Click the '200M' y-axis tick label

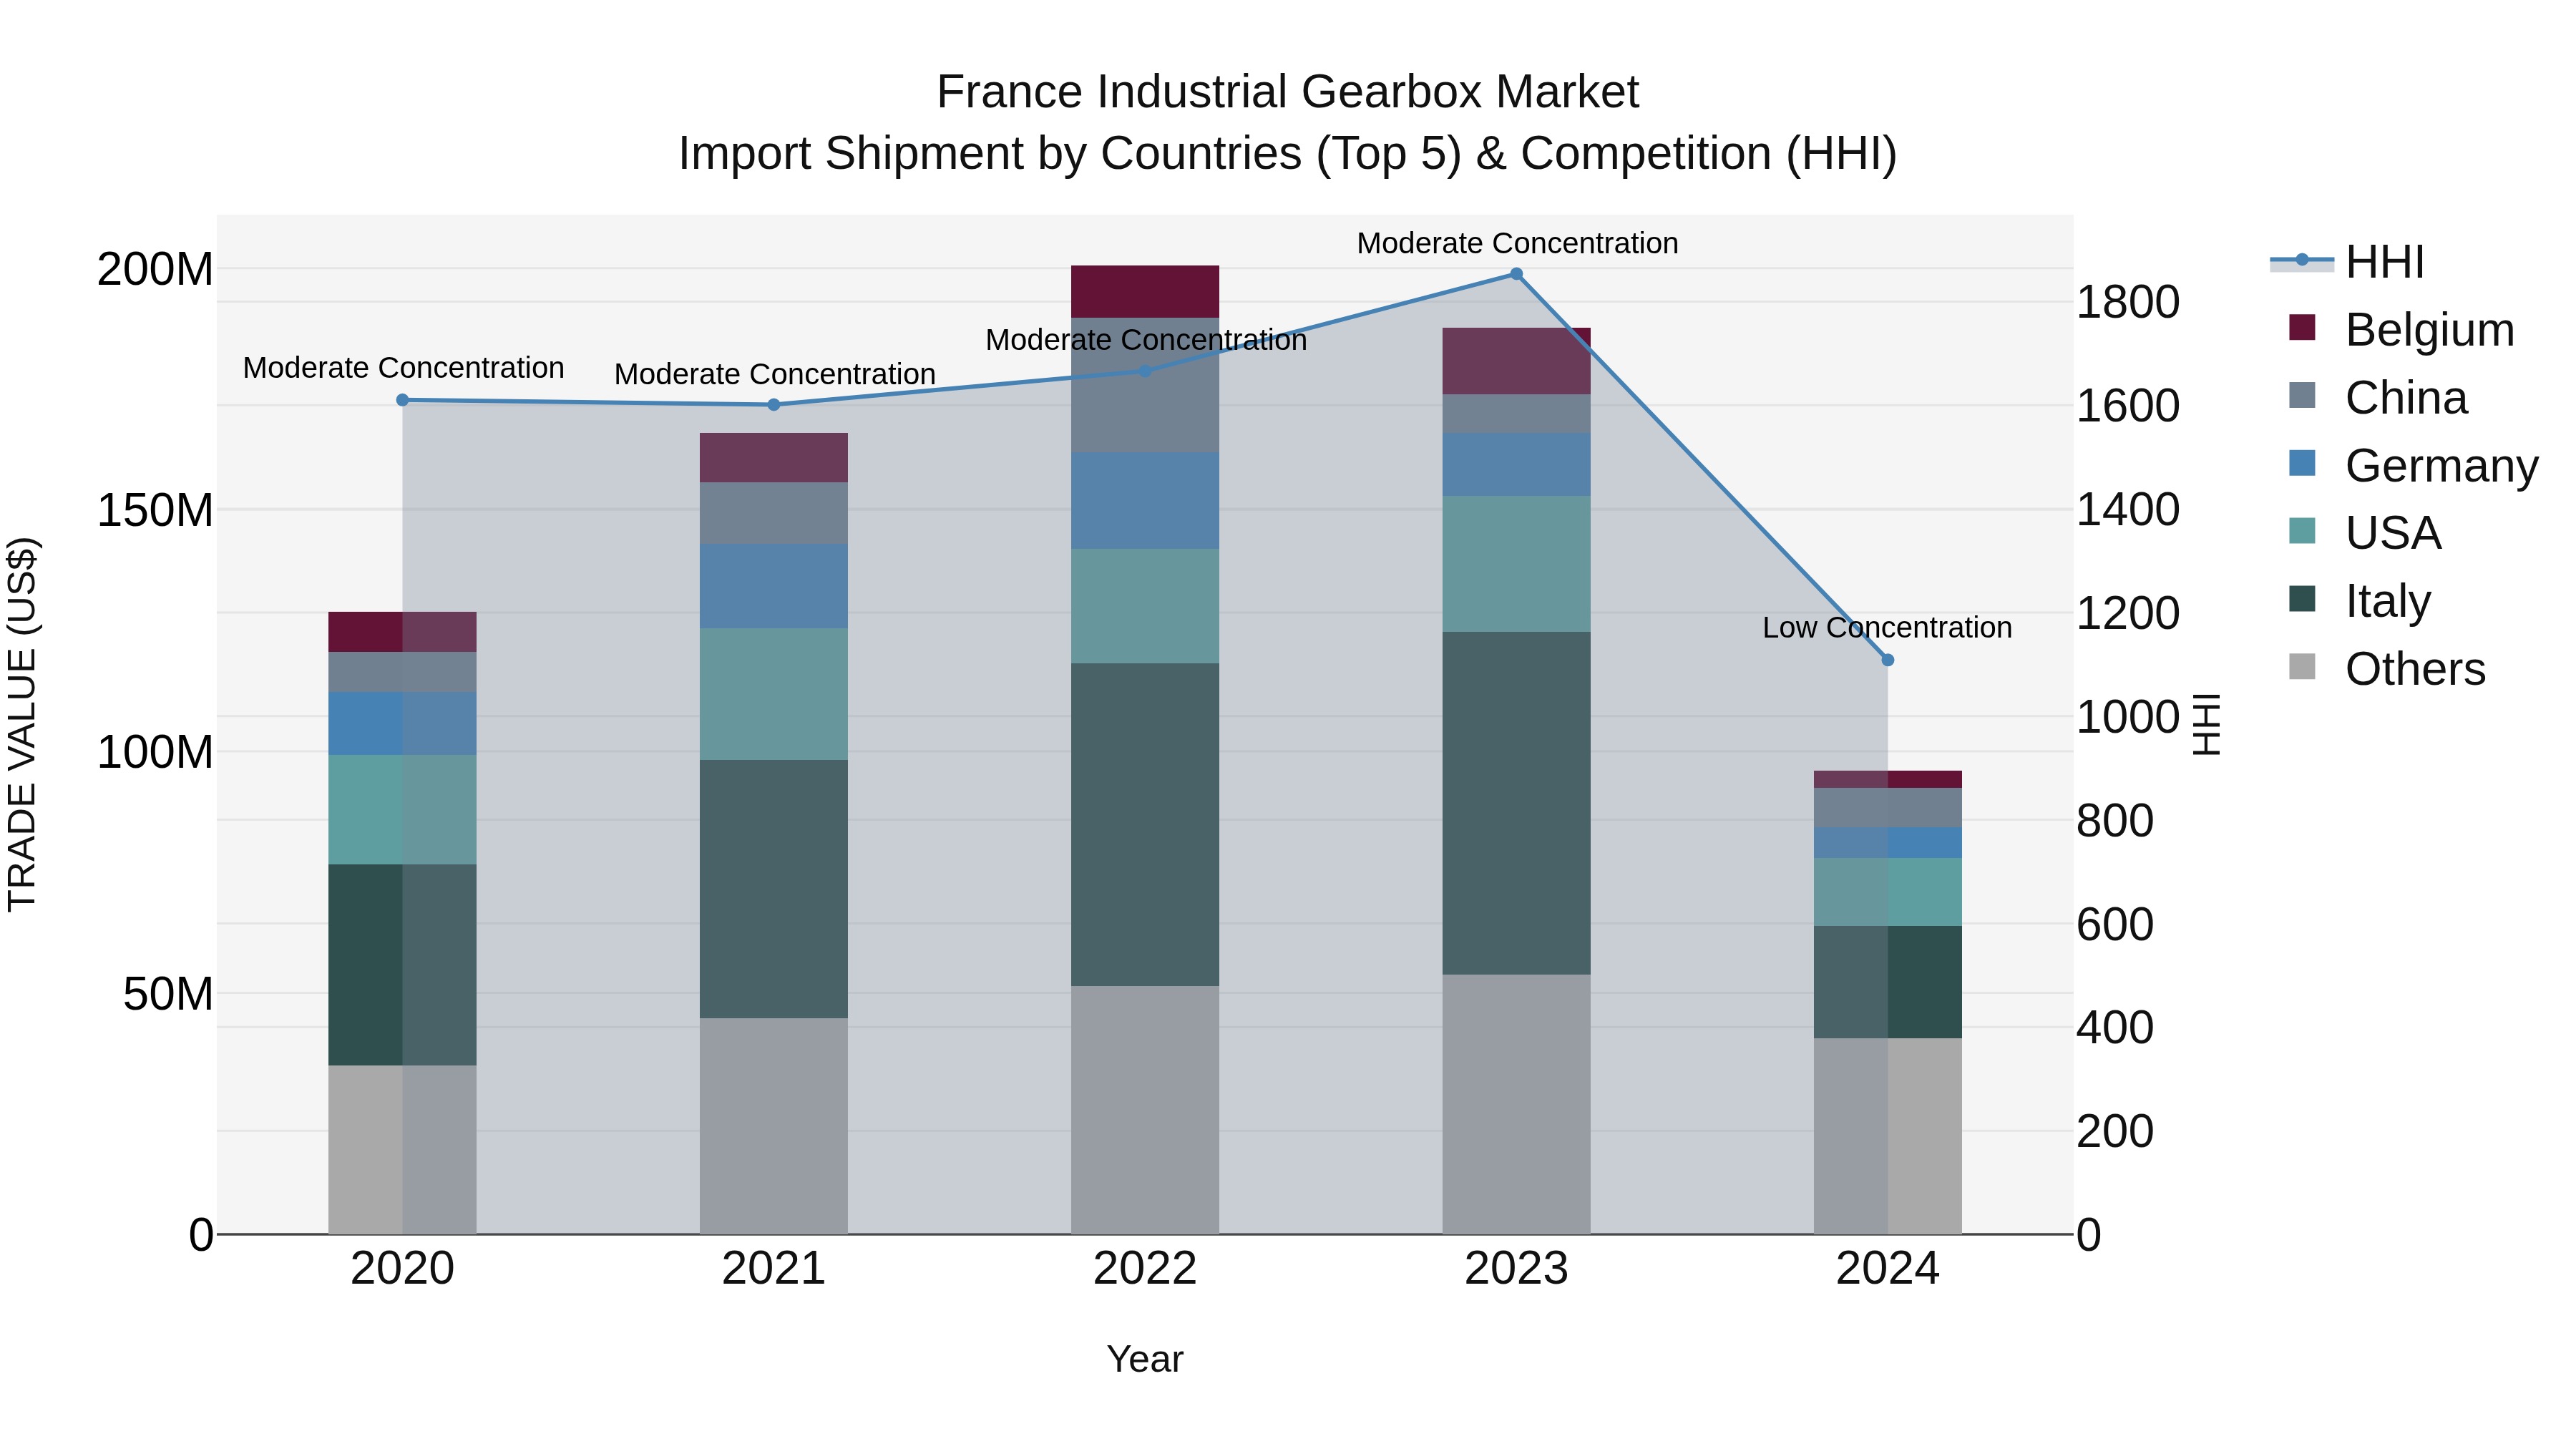(155, 269)
